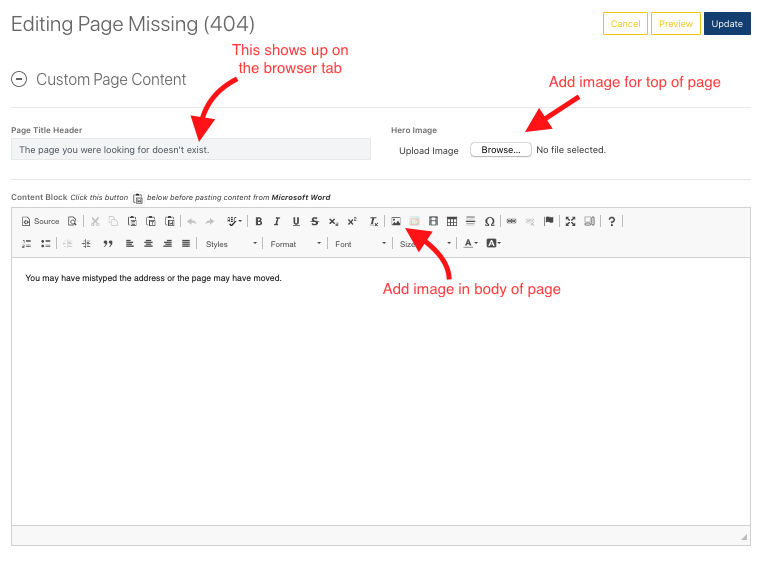
Task: Click the 'No file selected.' text
Action: (571, 150)
